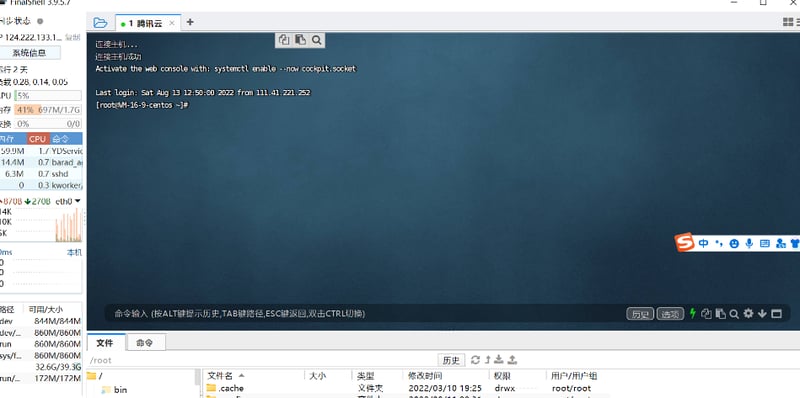The width and height of the screenshot is (800, 398).
Task: Click the download arrow icon in command bar
Action: coord(762,313)
